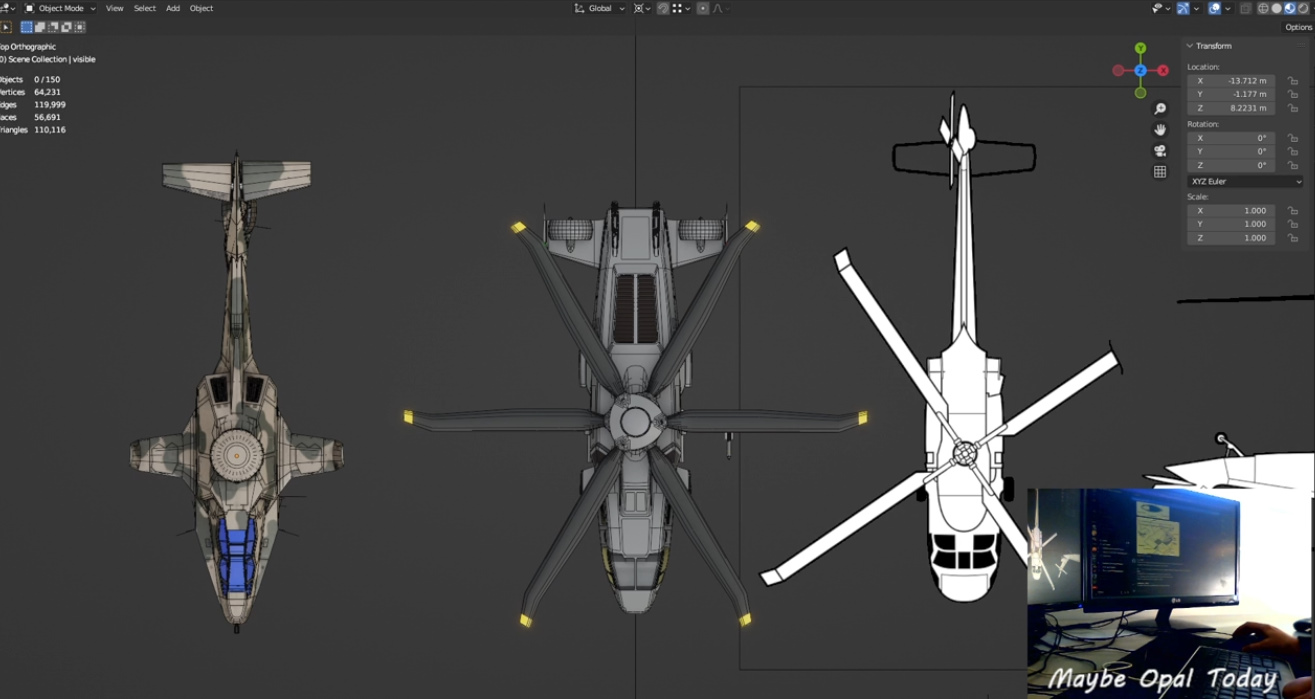This screenshot has height=699, width=1315.
Task: Select wireframe viewport shading
Action: [1263, 8]
